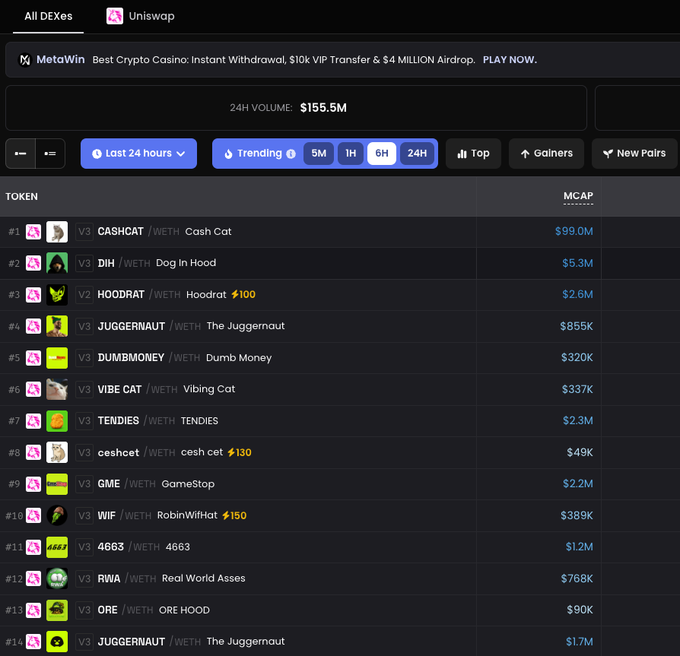Switch to the All DEXes tab
This screenshot has height=656, width=680.
point(48,16)
